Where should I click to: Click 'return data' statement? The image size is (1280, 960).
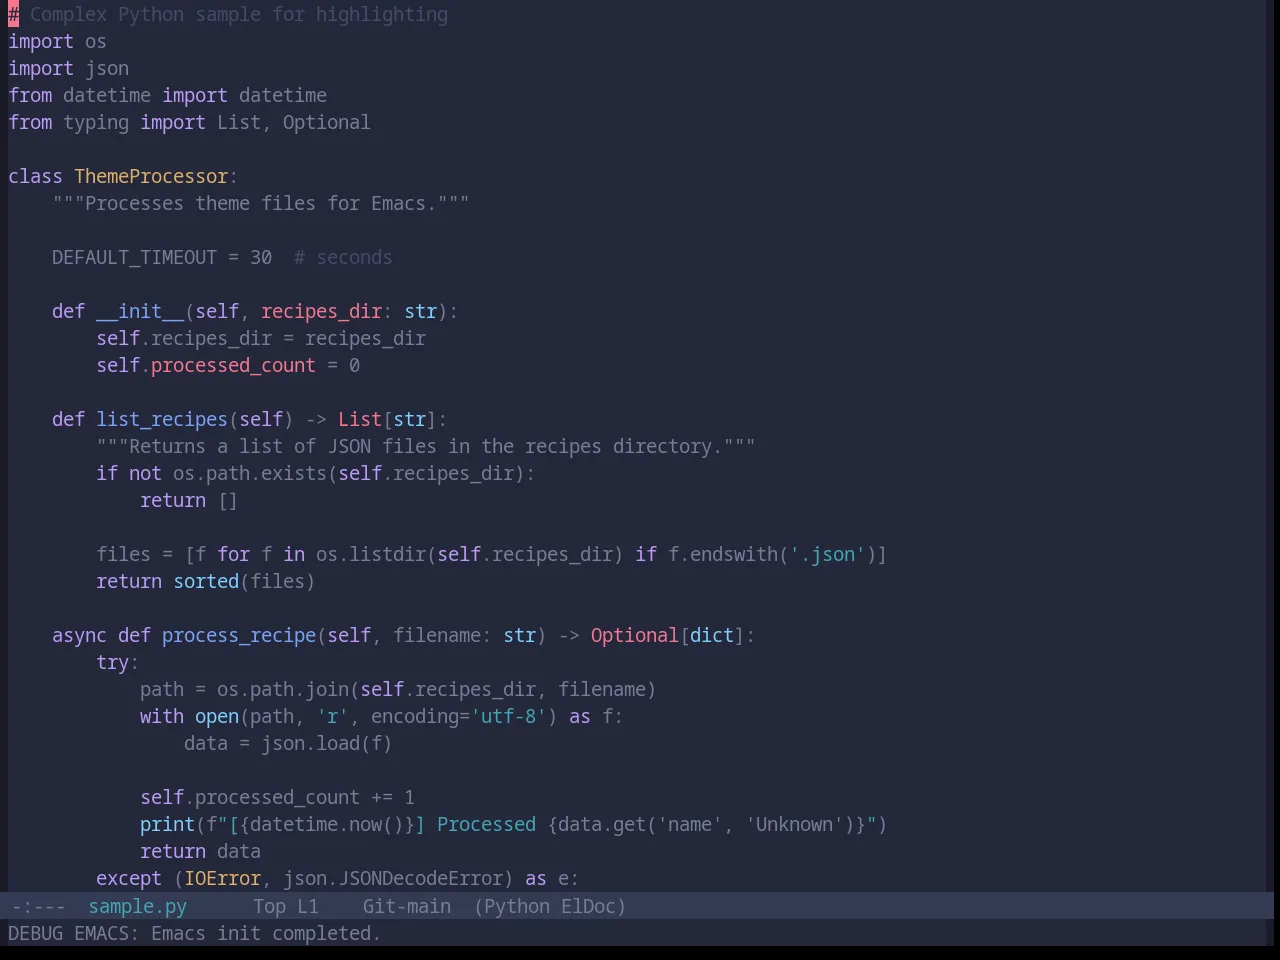(200, 851)
